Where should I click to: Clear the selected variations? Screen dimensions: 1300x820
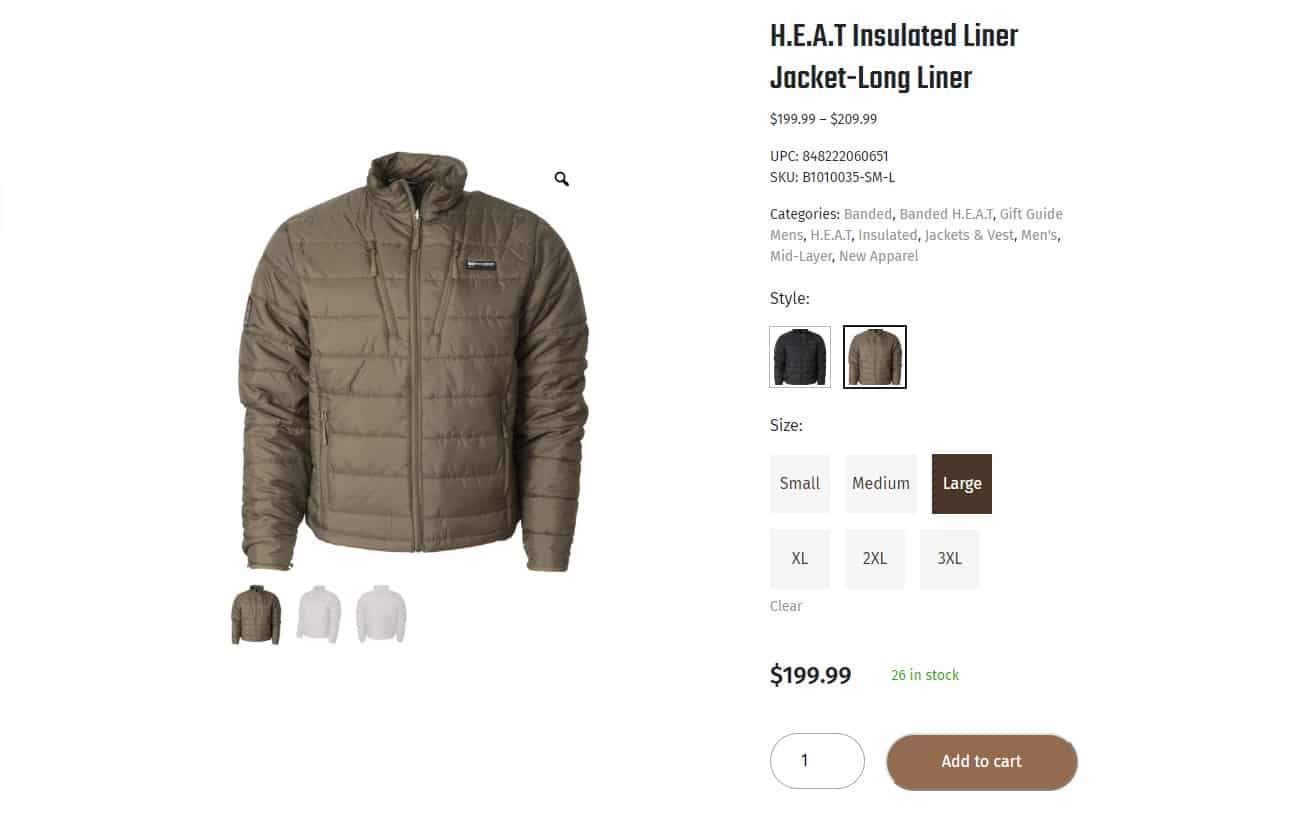(x=786, y=606)
